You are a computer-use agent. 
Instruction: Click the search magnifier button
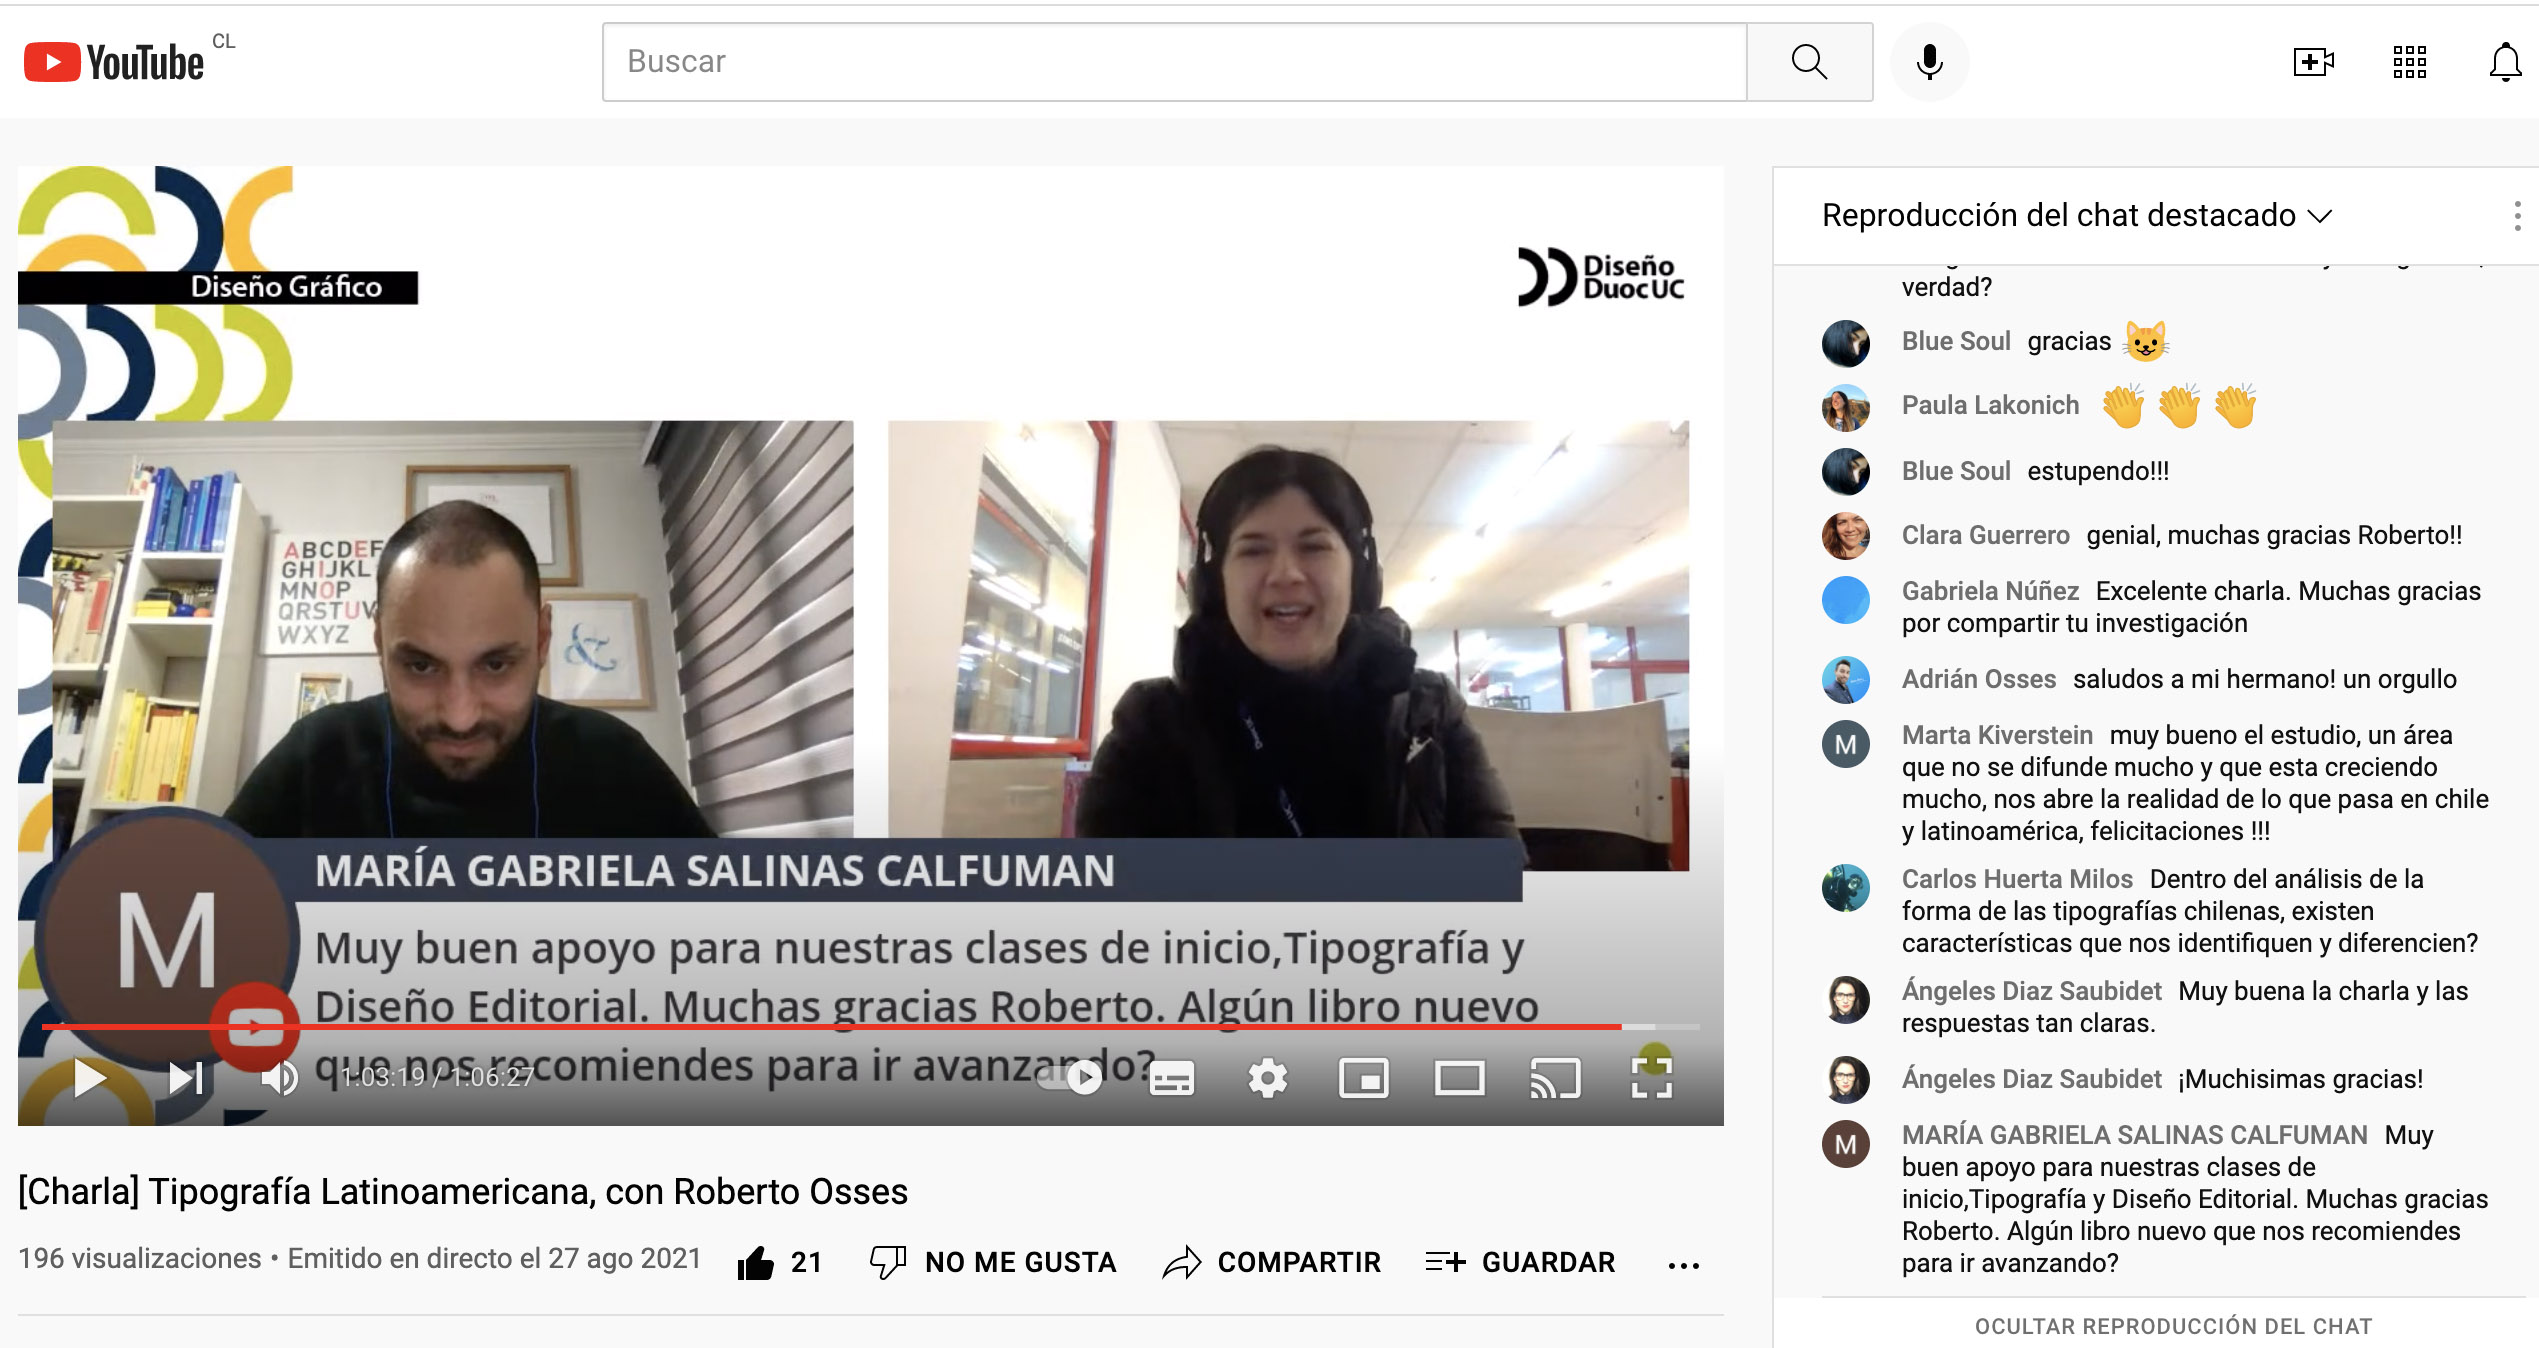pos(1808,62)
